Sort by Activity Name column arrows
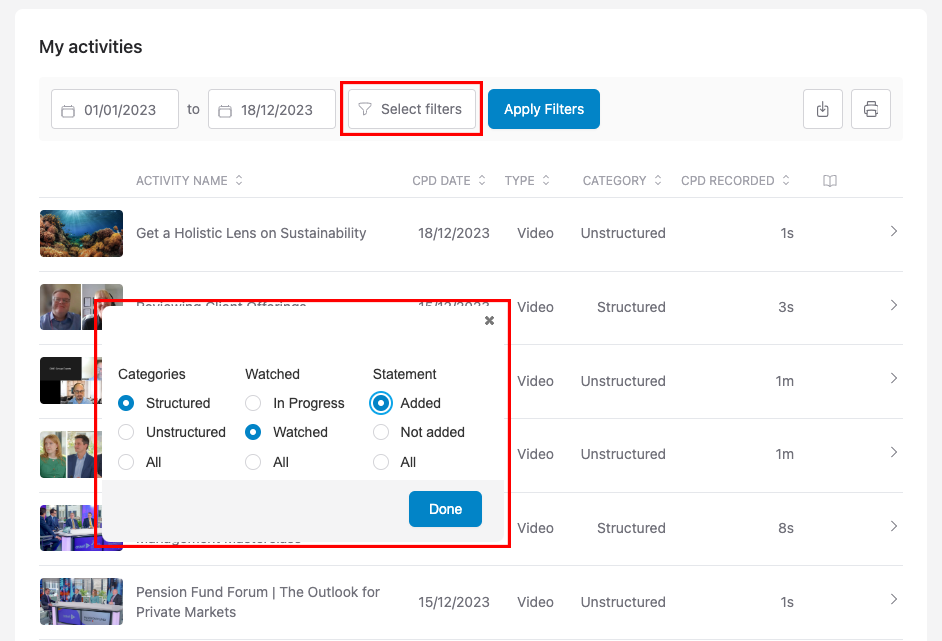942x641 pixels. (x=239, y=181)
